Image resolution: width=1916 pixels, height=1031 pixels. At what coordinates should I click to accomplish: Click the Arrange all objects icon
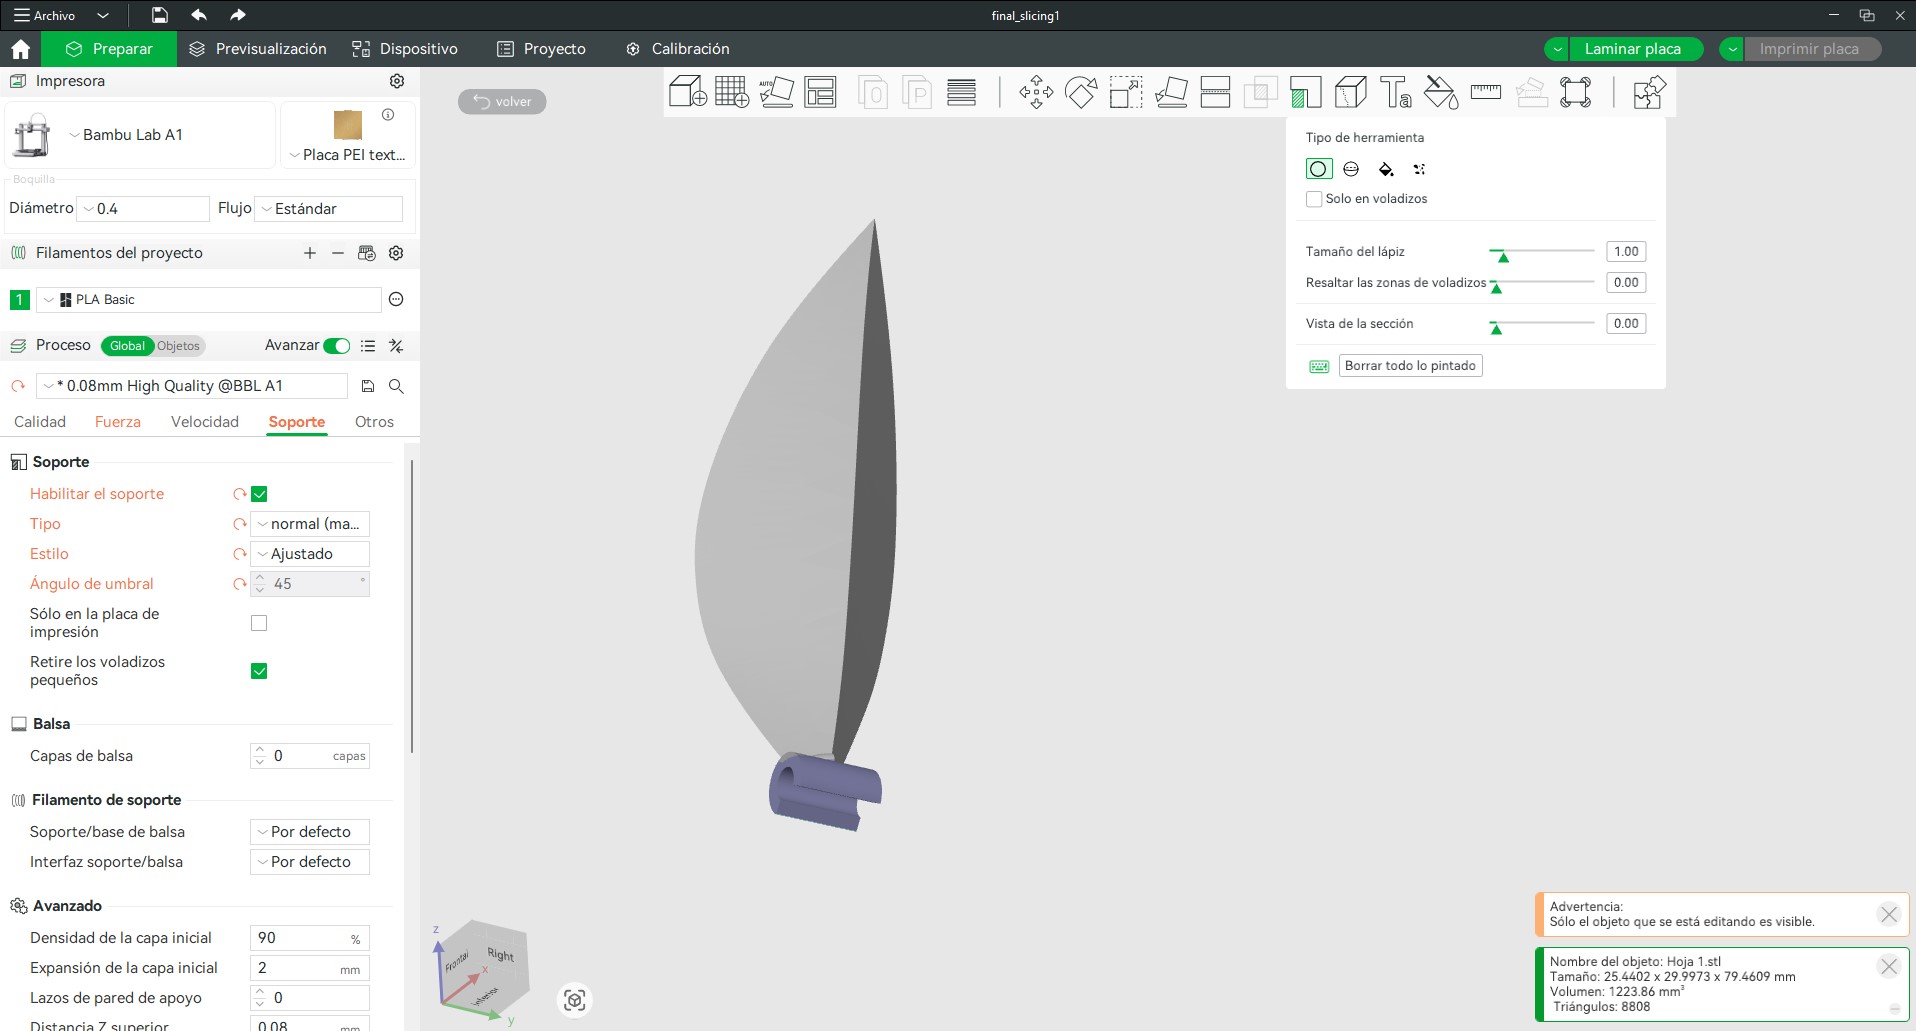pos(820,92)
